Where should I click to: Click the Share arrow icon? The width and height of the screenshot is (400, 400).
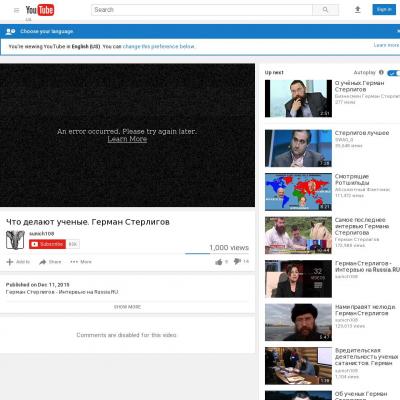pos(43,262)
